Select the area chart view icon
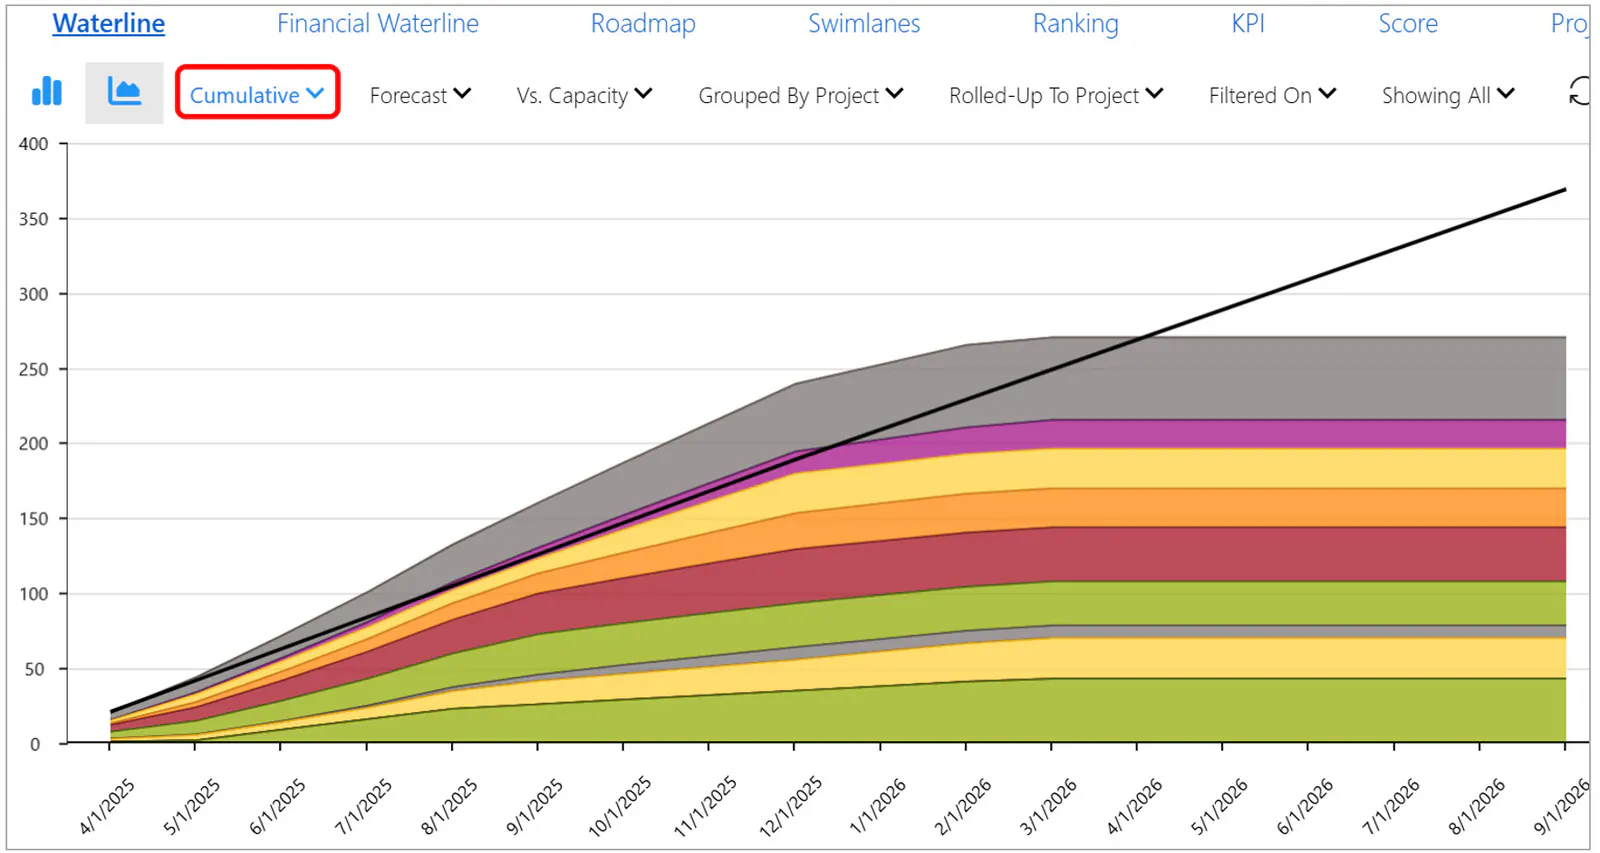The image size is (1600, 853). click(x=124, y=93)
